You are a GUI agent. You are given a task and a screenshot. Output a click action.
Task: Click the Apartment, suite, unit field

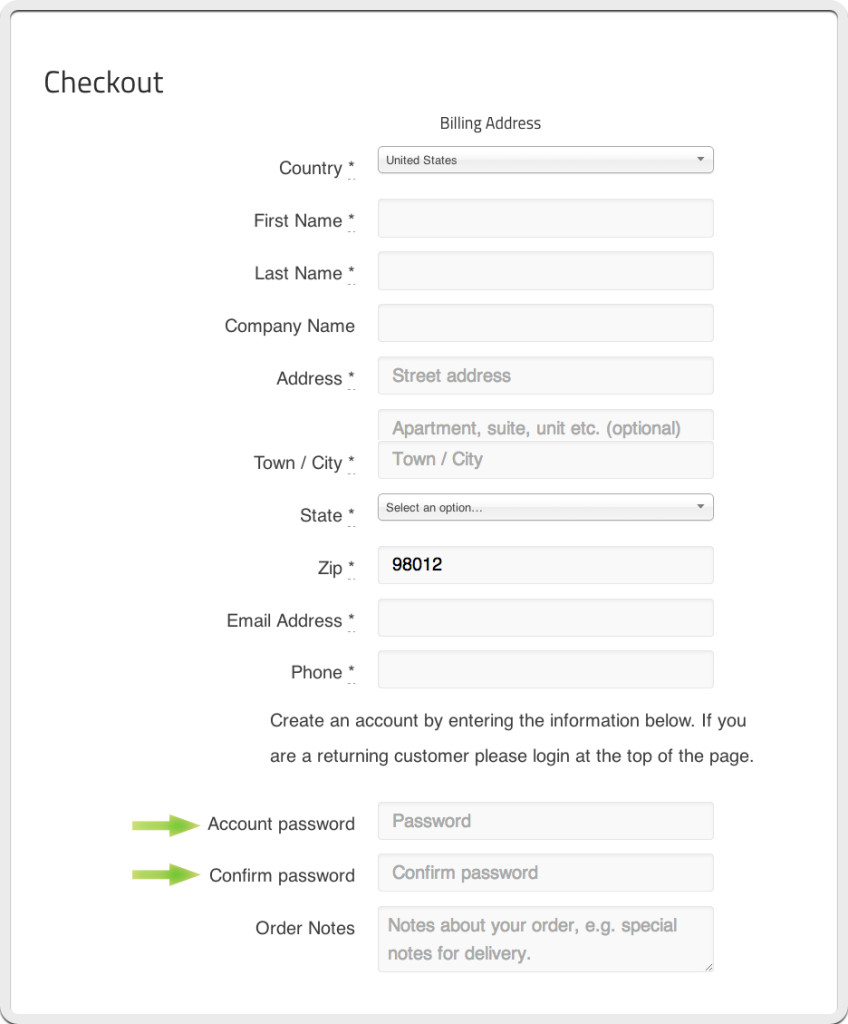(x=546, y=425)
